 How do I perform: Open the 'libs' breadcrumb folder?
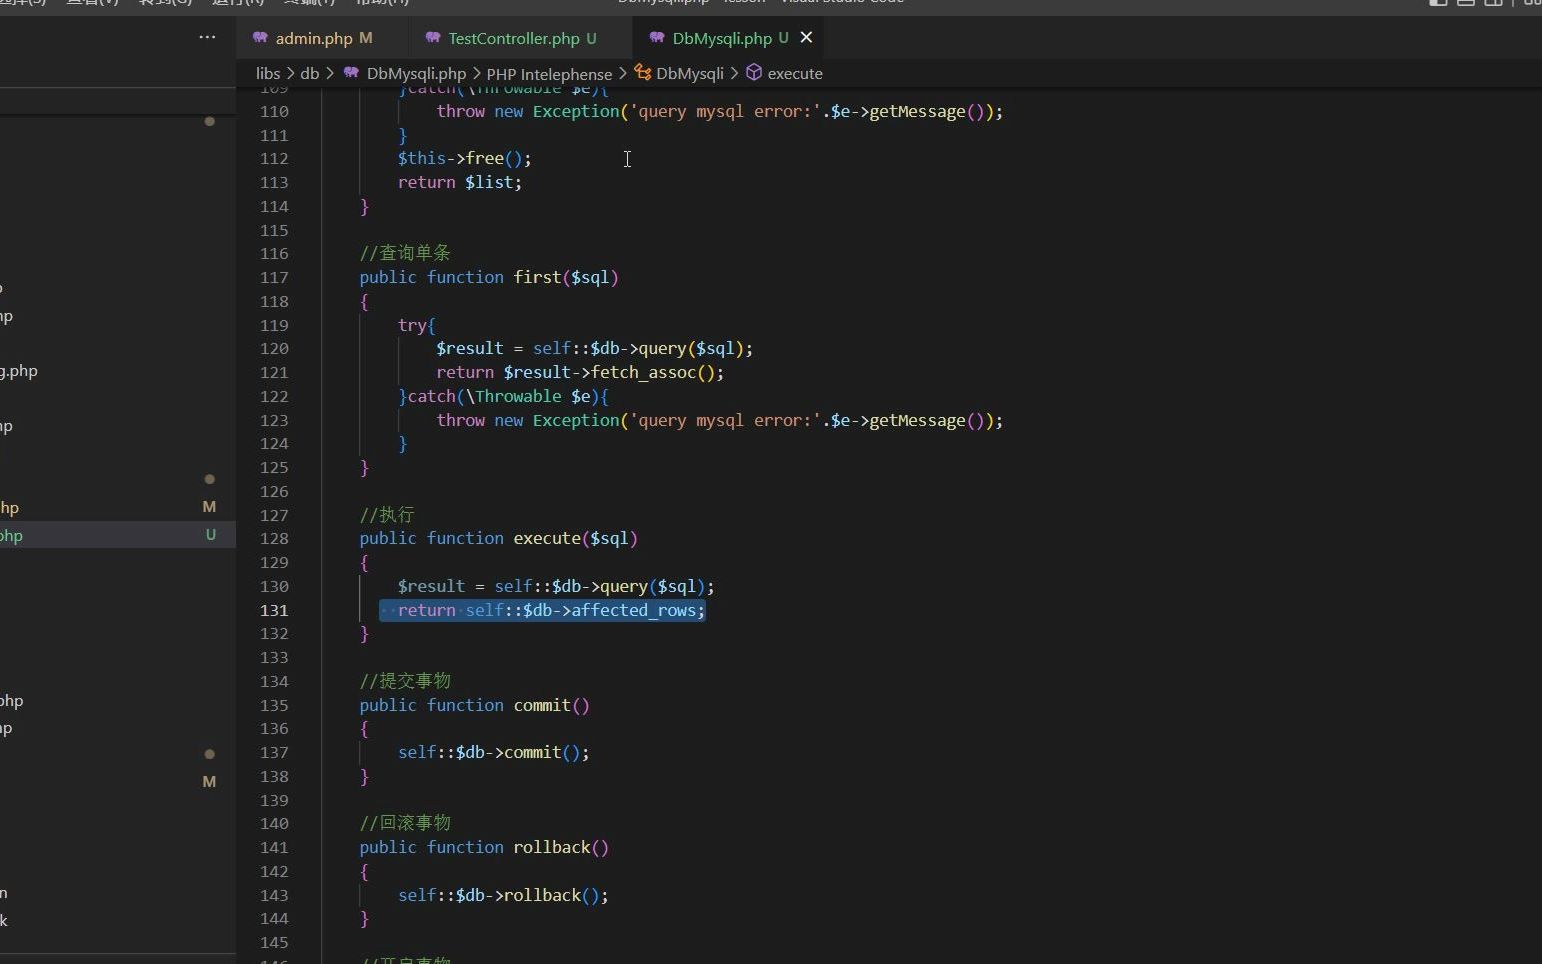[268, 73]
